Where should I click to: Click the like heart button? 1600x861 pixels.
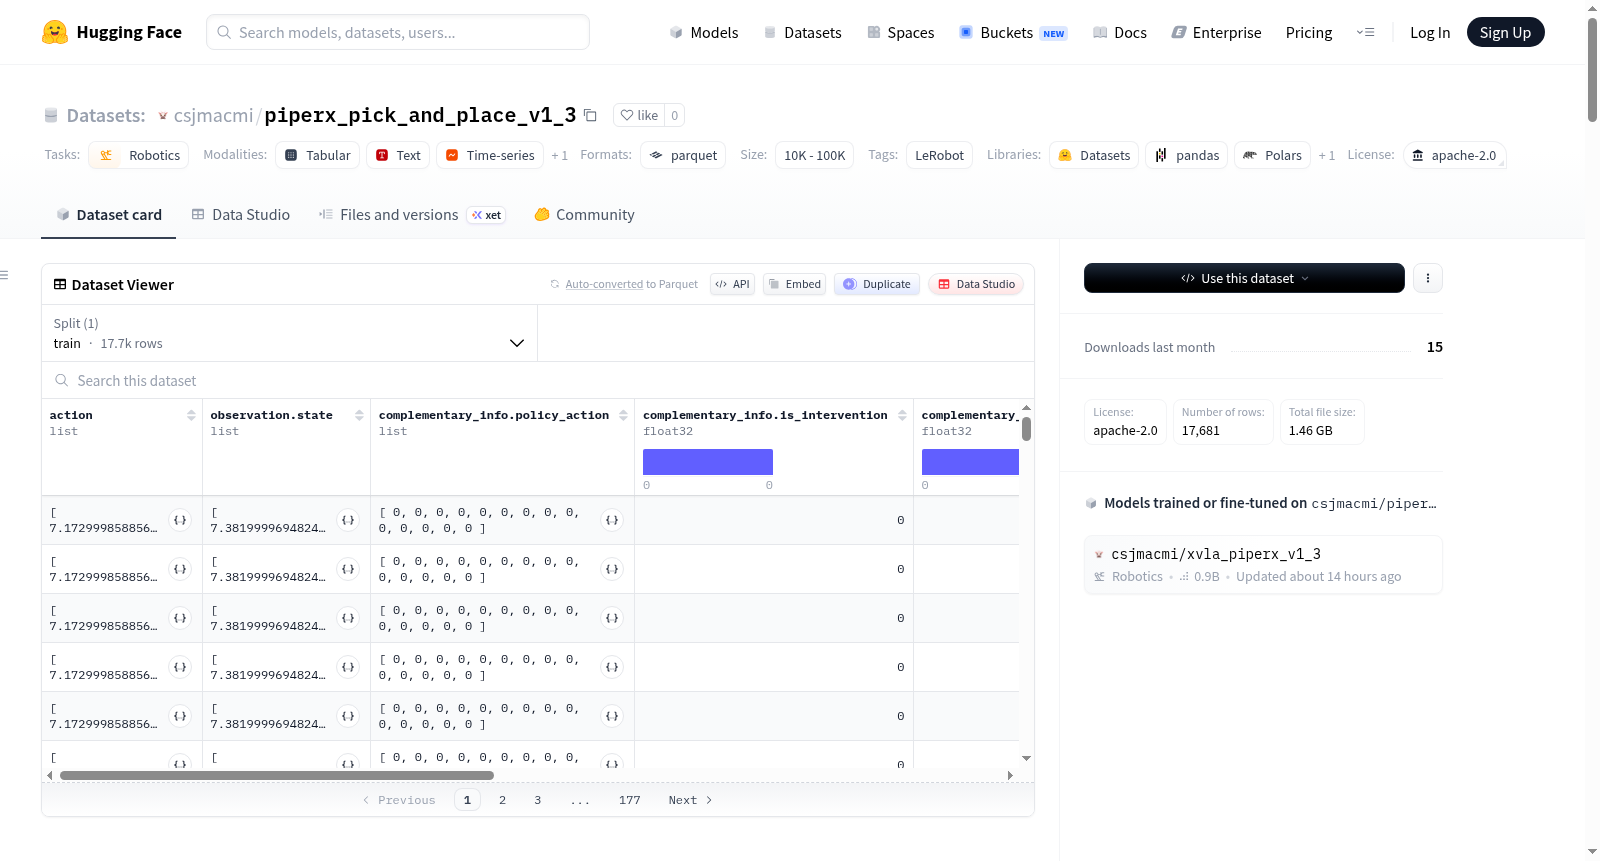(x=639, y=115)
